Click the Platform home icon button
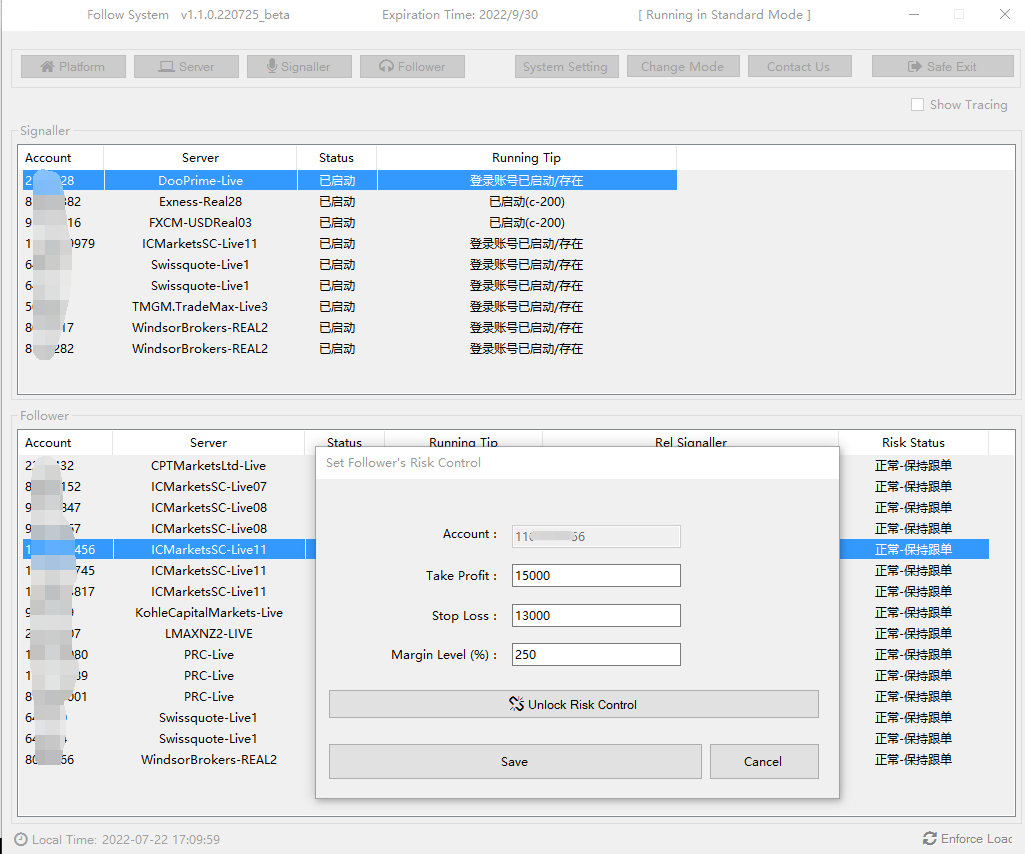This screenshot has height=854, width=1025. point(73,67)
